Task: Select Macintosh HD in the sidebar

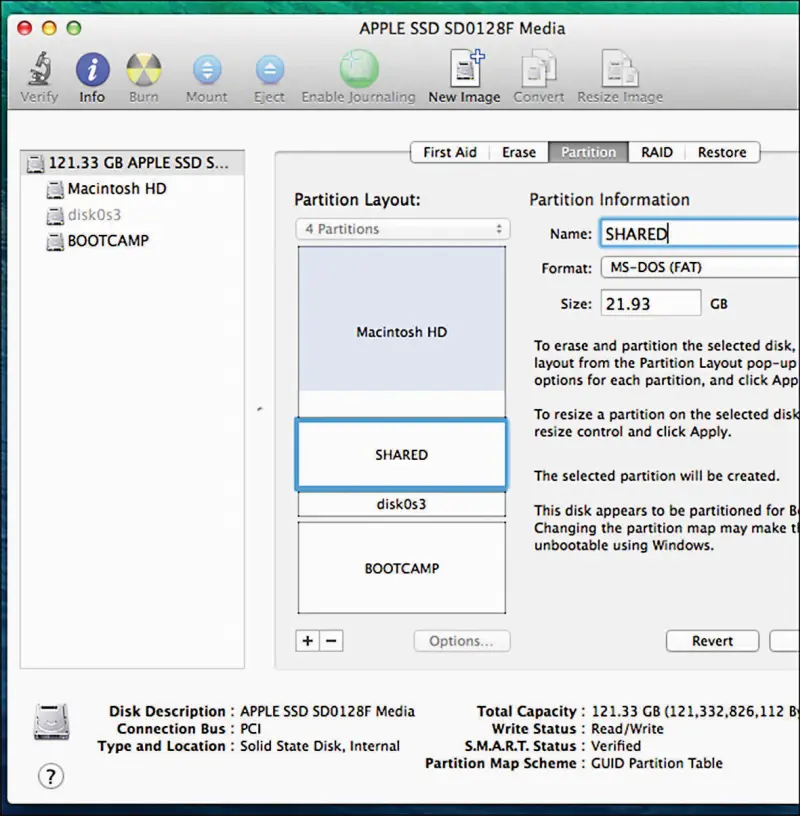Action: point(116,188)
